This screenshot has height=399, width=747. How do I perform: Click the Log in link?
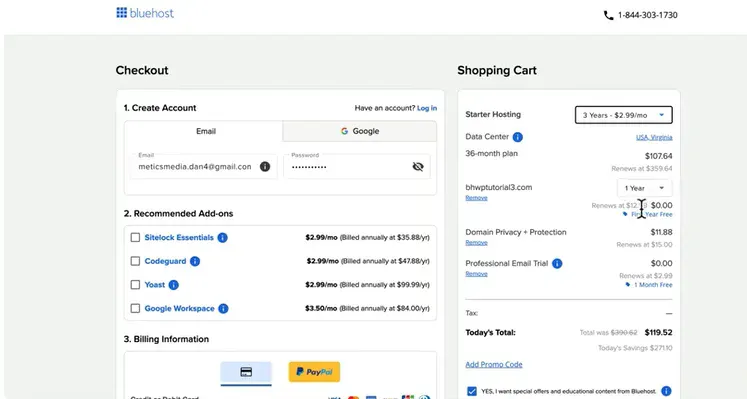tap(427, 108)
